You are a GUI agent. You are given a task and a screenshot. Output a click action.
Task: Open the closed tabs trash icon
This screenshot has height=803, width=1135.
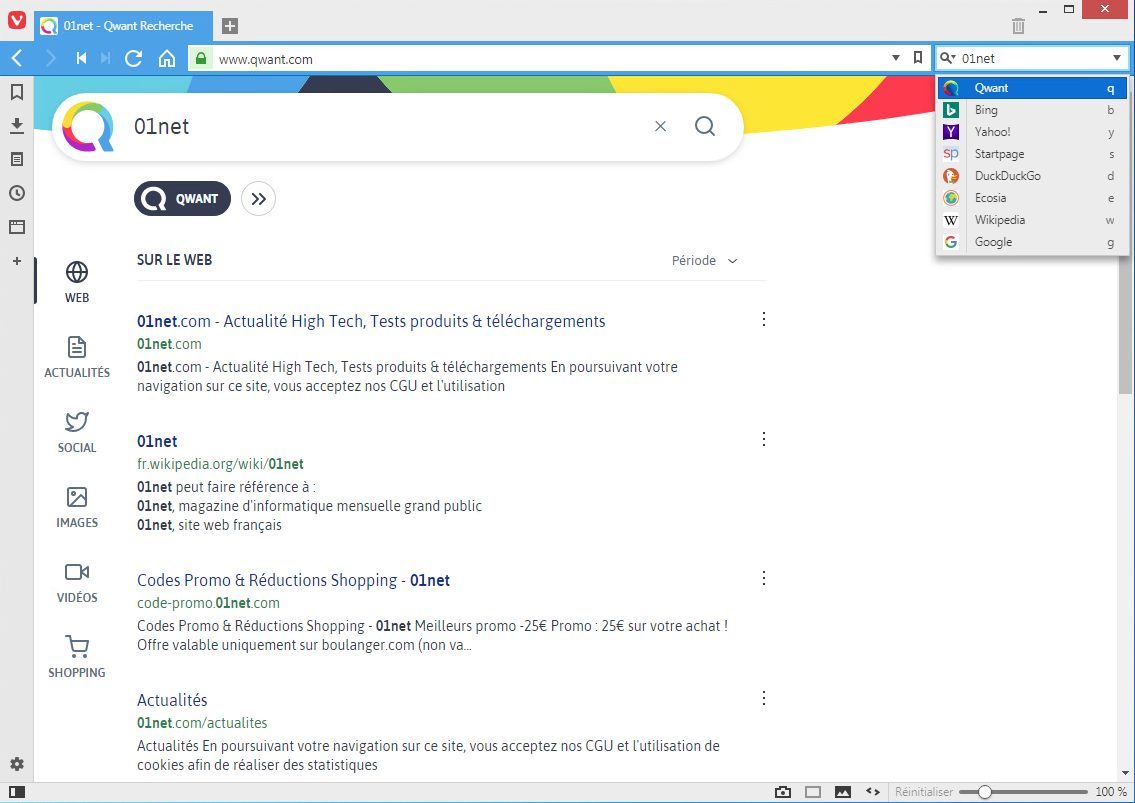1018,26
